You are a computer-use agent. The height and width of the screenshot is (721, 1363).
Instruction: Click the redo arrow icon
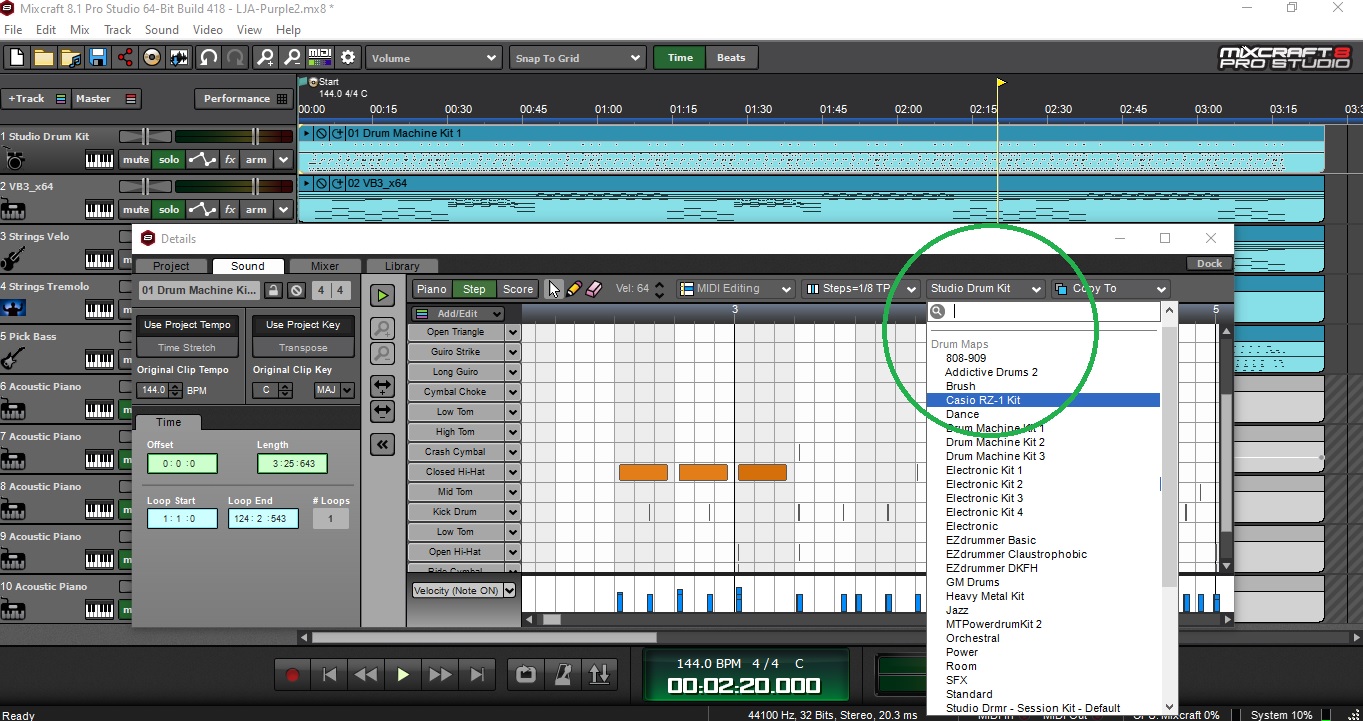click(x=235, y=58)
